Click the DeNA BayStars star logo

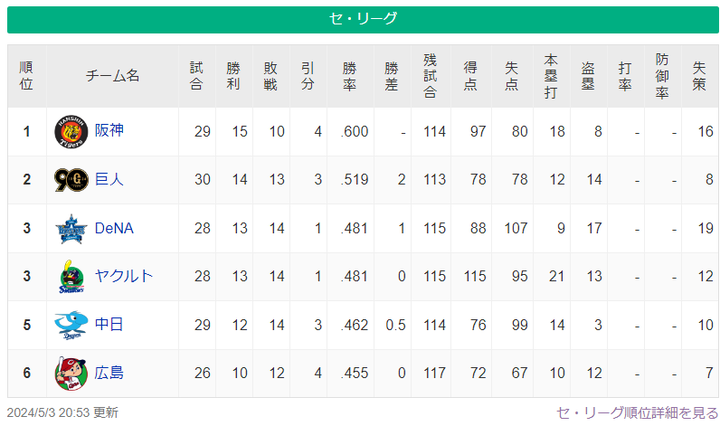[71, 229]
